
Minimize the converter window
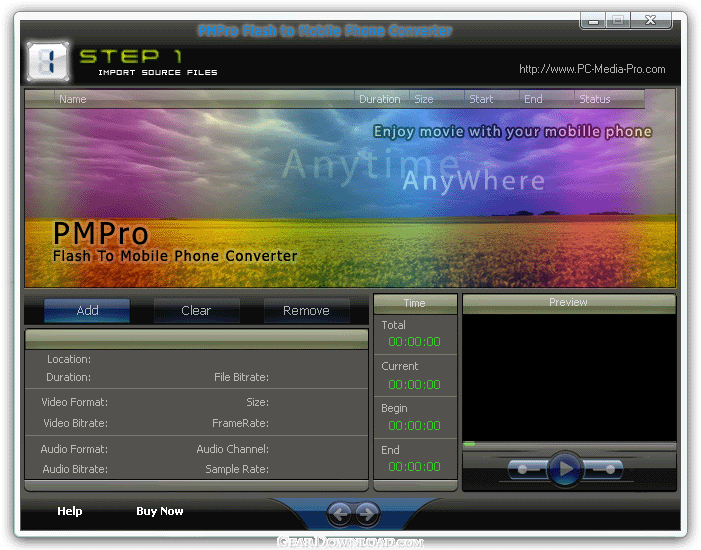pyautogui.click(x=593, y=20)
